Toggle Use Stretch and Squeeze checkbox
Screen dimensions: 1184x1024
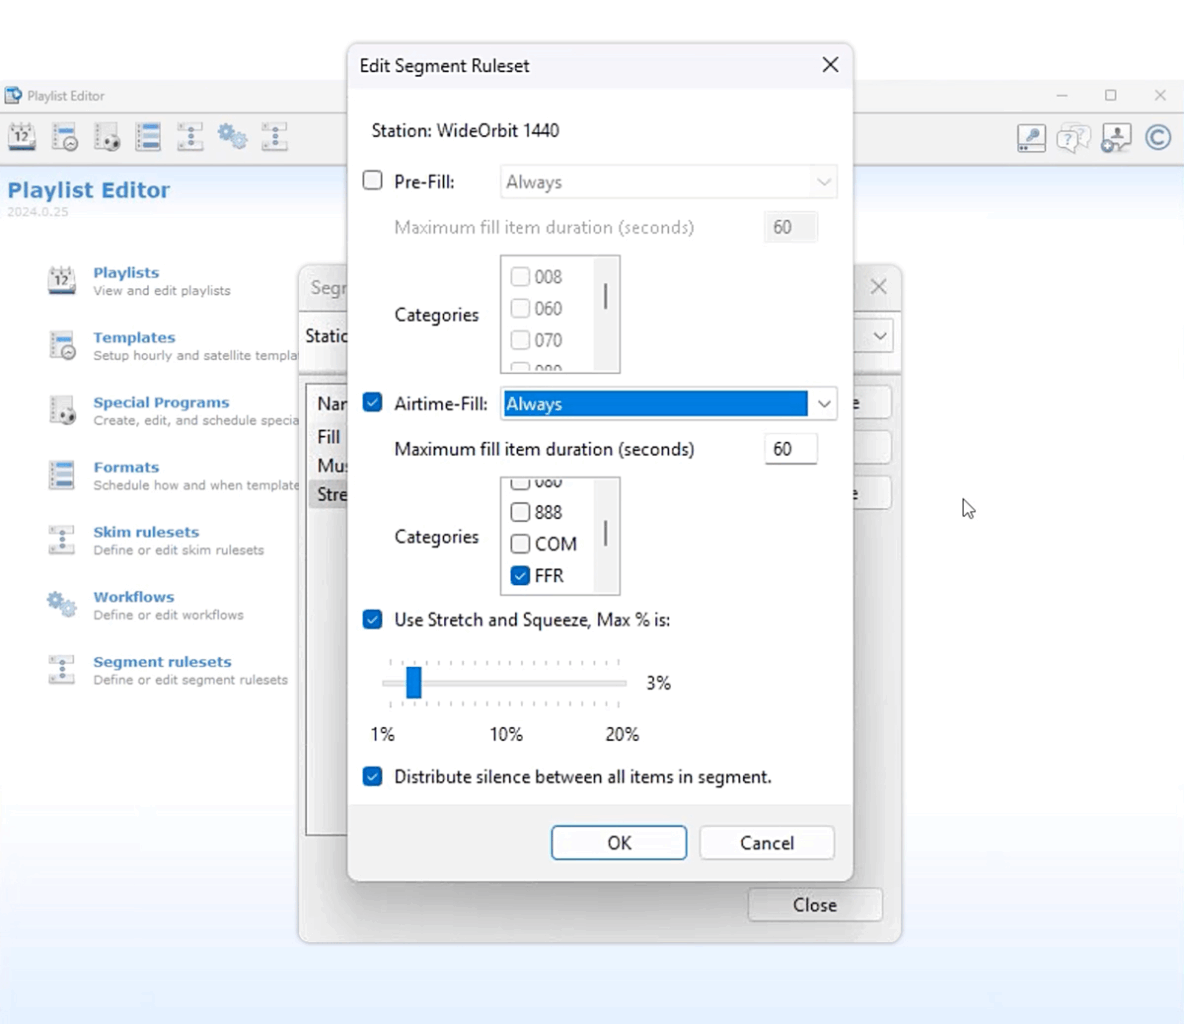coord(373,620)
